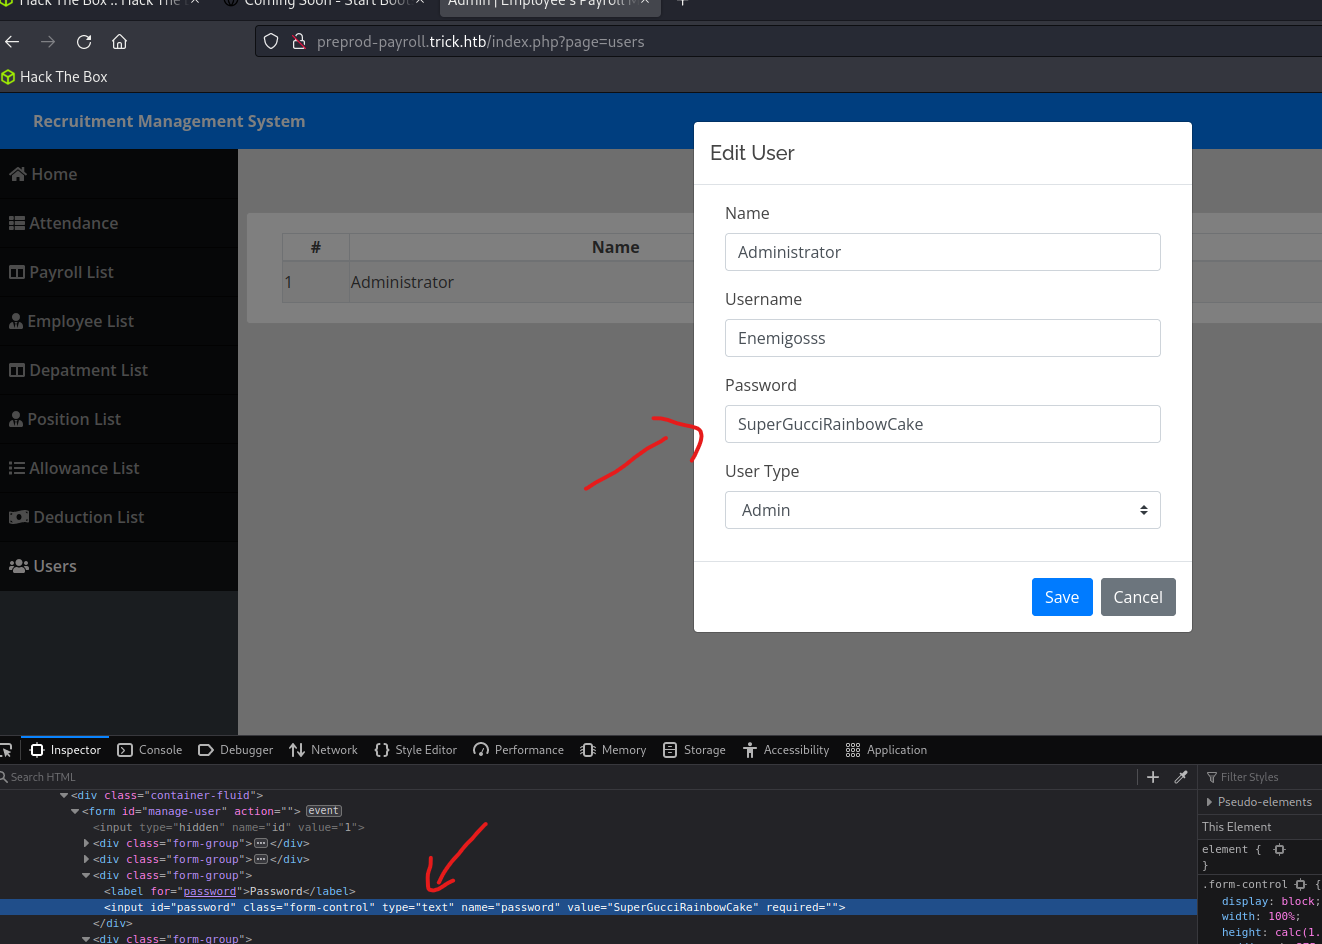
Task: Switch to the Console devtools tab
Action: pyautogui.click(x=149, y=750)
